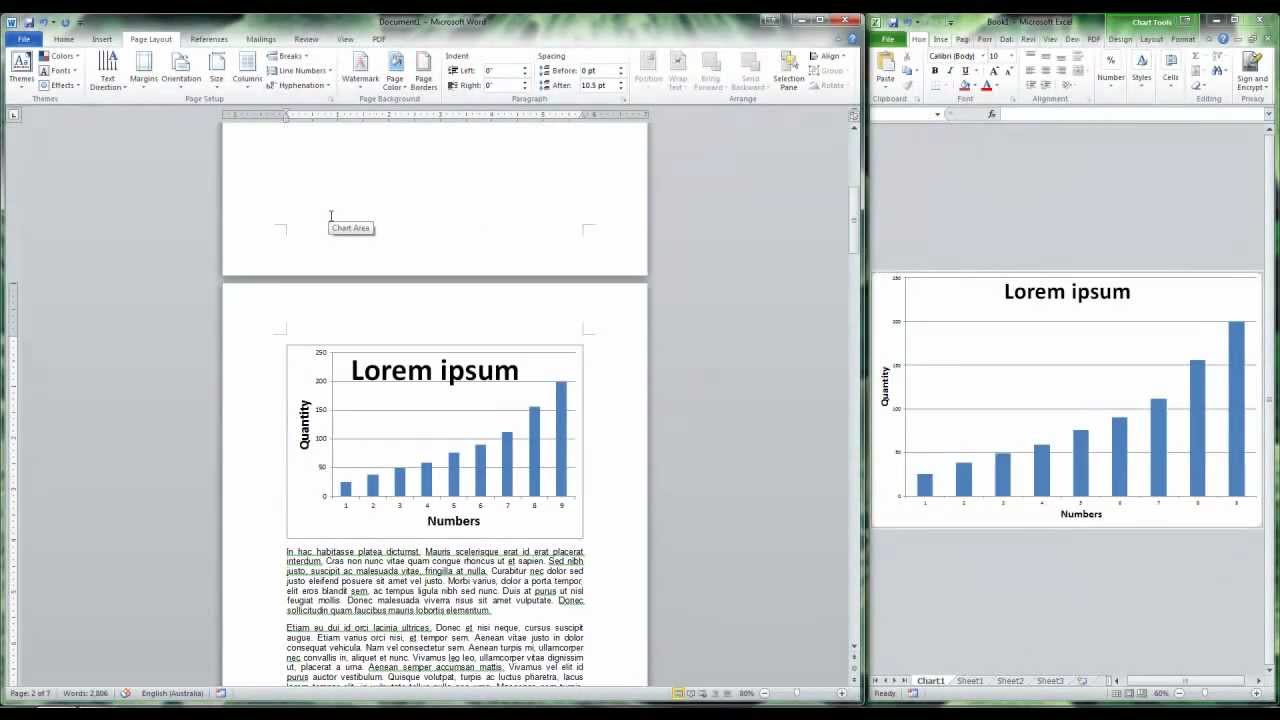The height and width of the screenshot is (720, 1280).
Task: Click Find & Select binoculars icon in Excel
Action: (x=1219, y=71)
